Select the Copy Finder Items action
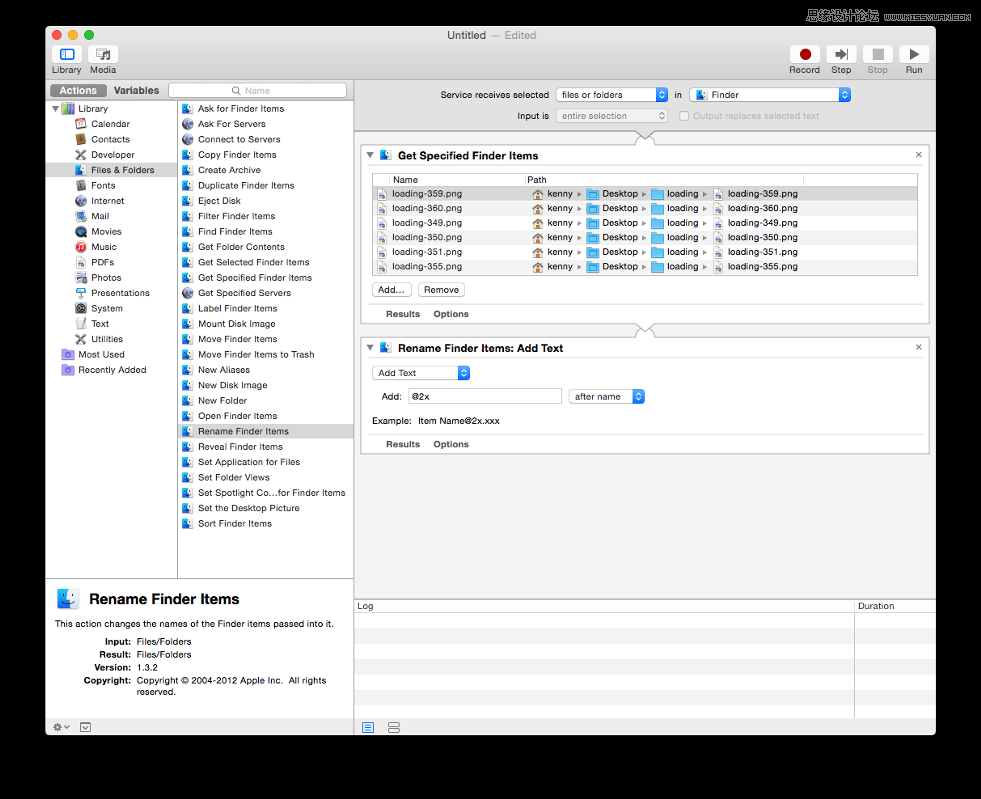 (x=267, y=155)
